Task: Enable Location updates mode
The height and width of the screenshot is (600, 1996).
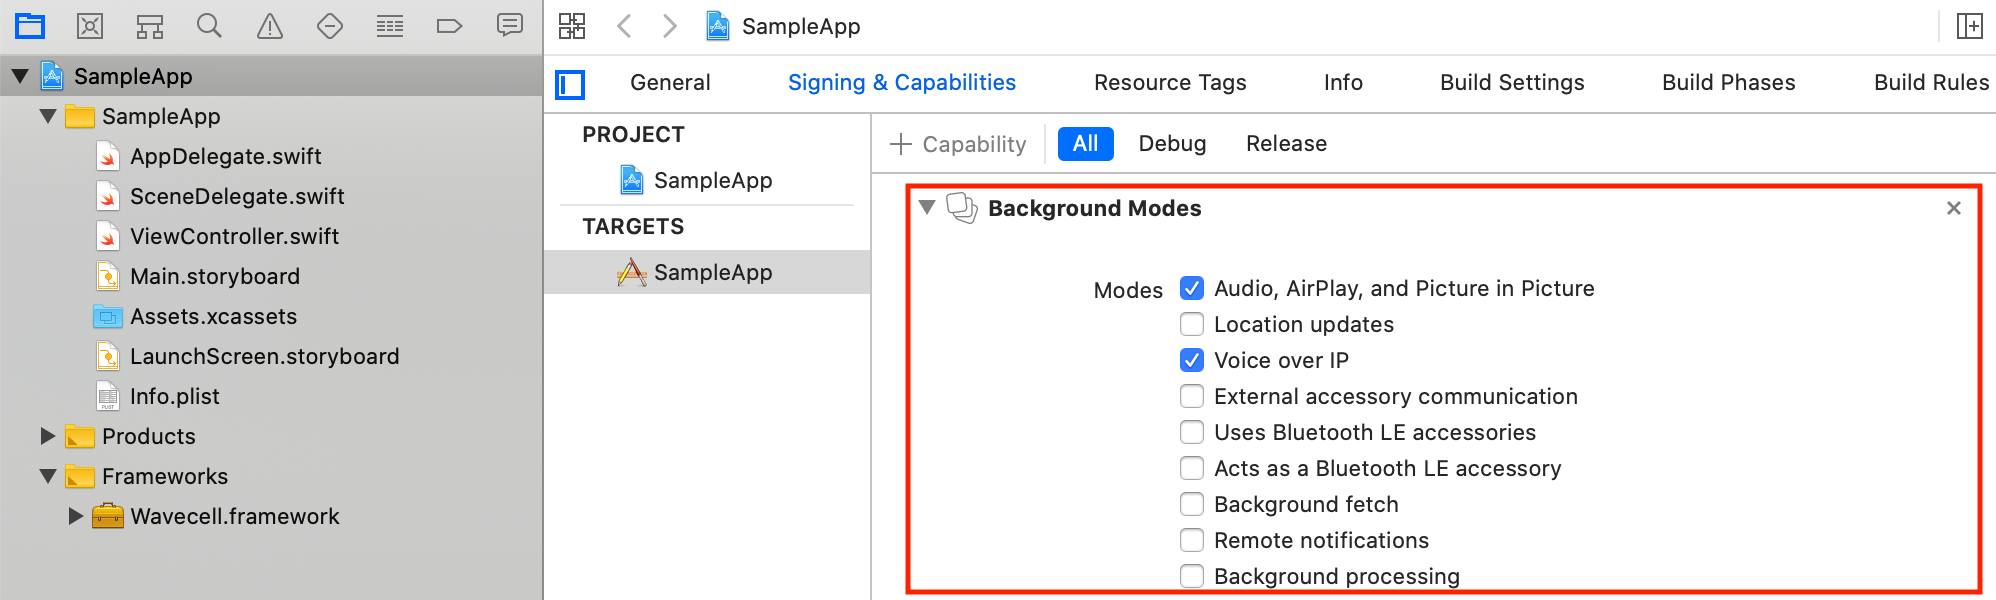Action: [1192, 324]
